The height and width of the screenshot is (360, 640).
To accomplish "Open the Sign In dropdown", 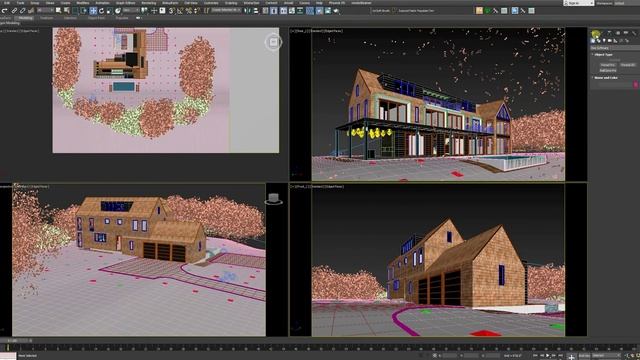I will click(579, 3).
